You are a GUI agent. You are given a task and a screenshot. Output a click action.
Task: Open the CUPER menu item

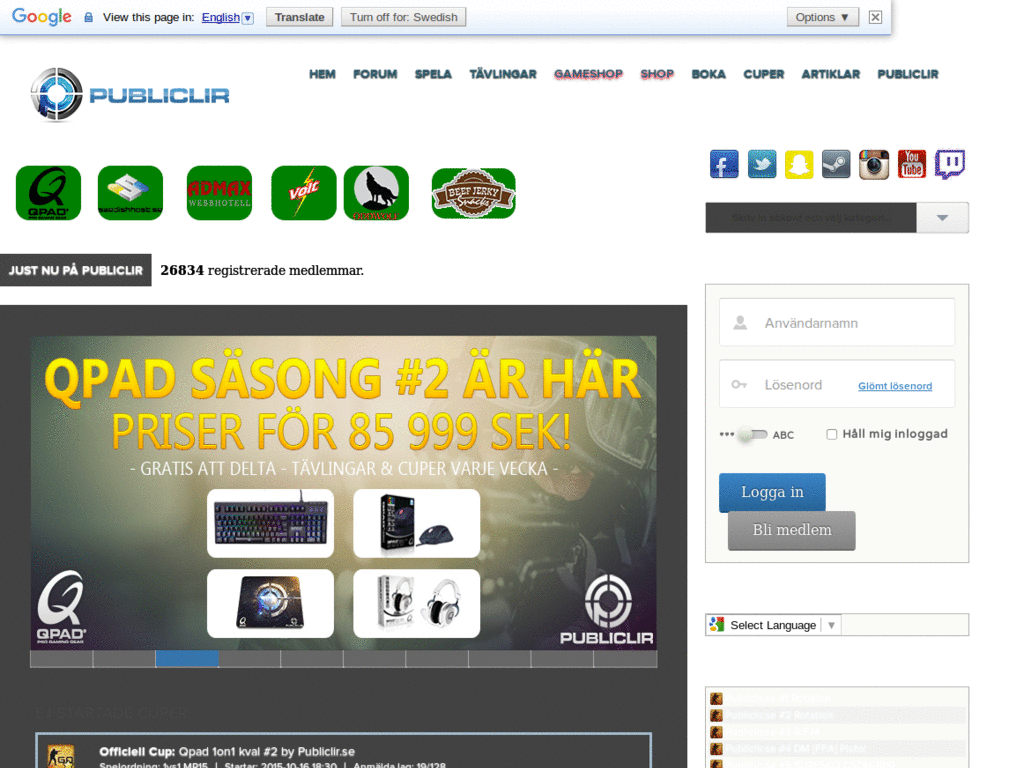tap(763, 74)
